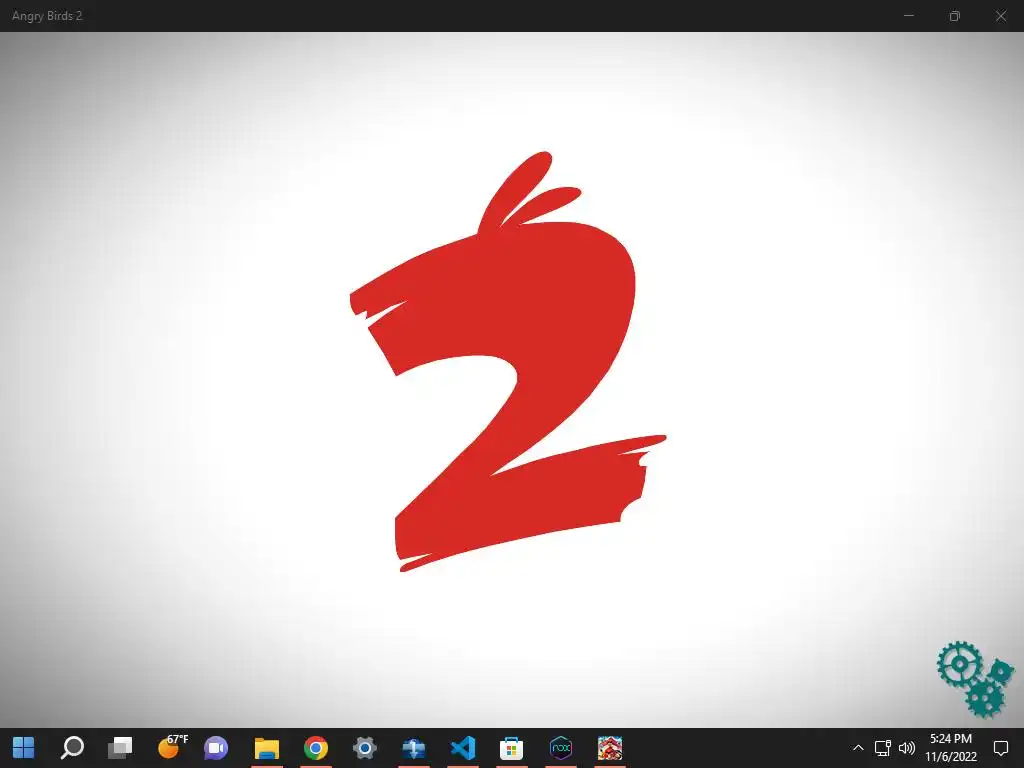Screen dimensions: 1024x768
Task: Show hidden system tray icons
Action: pos(858,748)
